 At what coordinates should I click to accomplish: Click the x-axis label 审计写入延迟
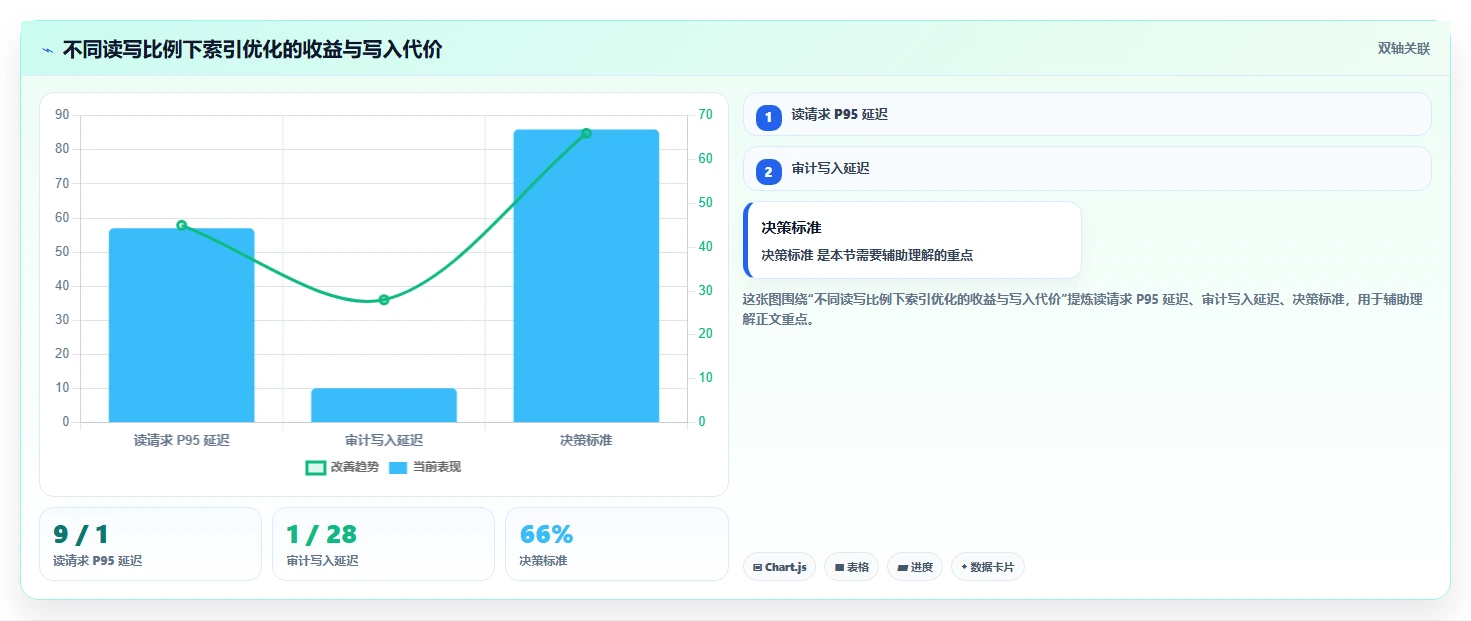(384, 440)
